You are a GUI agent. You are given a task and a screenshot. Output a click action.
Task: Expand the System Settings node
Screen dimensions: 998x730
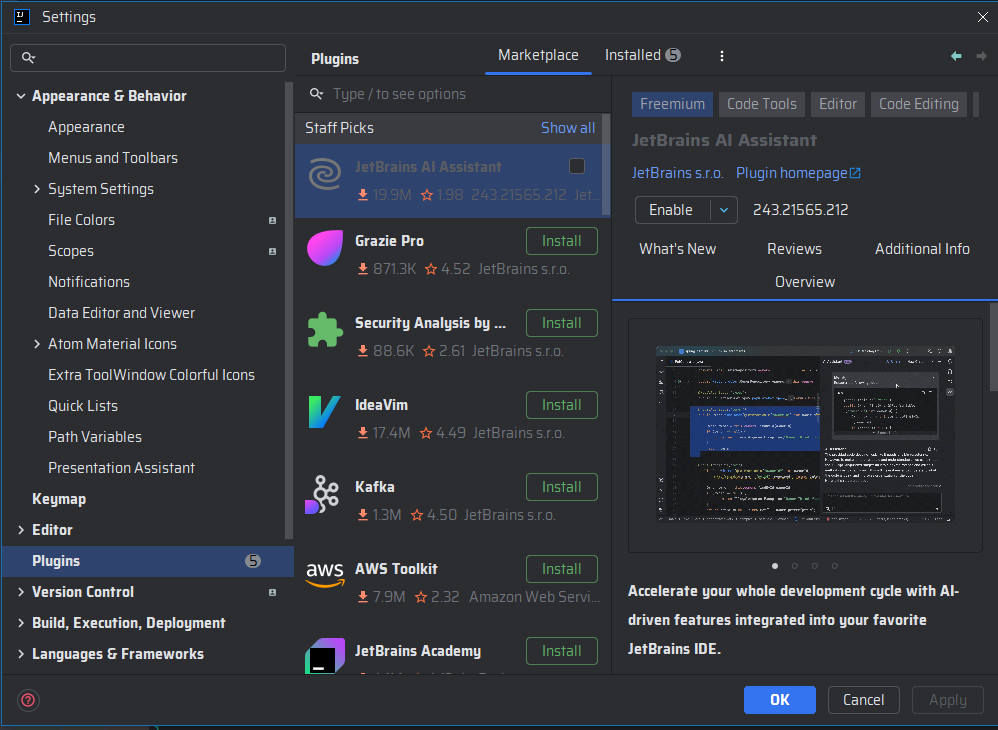(x=37, y=189)
